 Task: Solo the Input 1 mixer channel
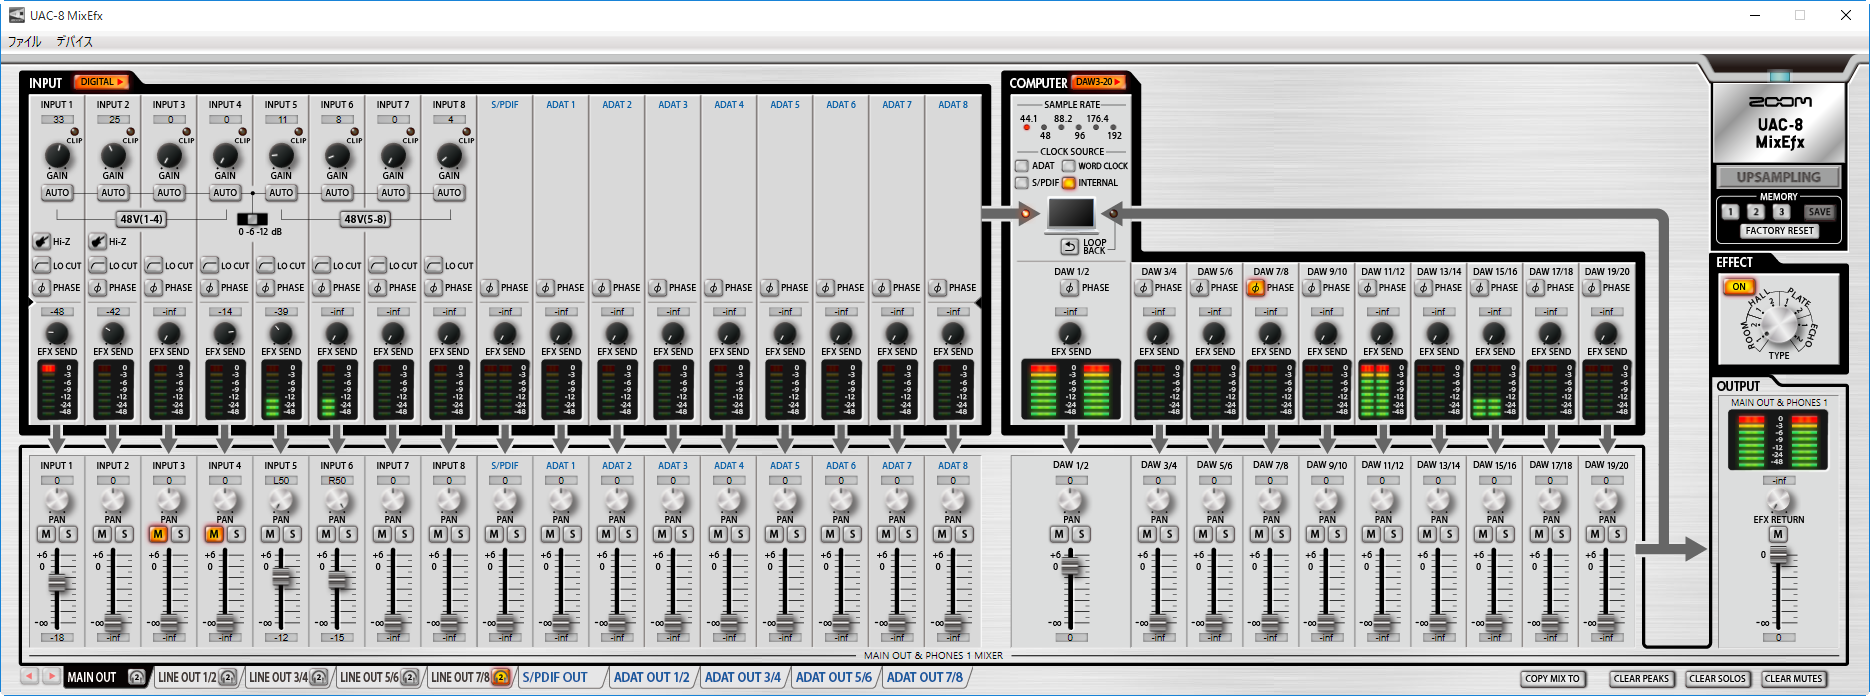68,534
